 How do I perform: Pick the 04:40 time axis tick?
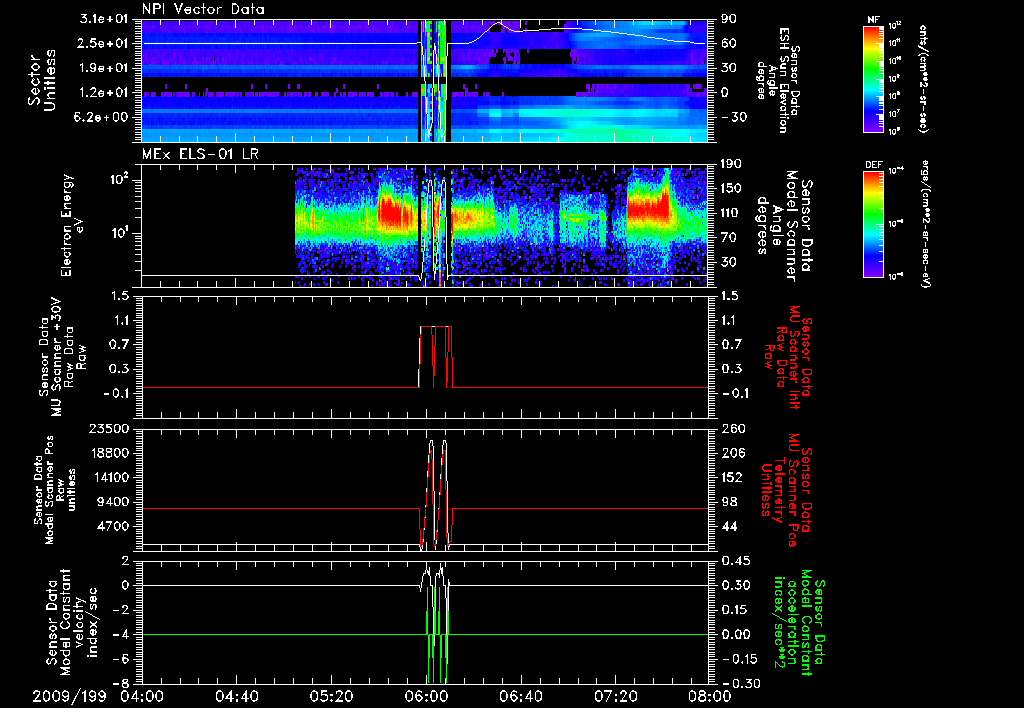coord(236,696)
